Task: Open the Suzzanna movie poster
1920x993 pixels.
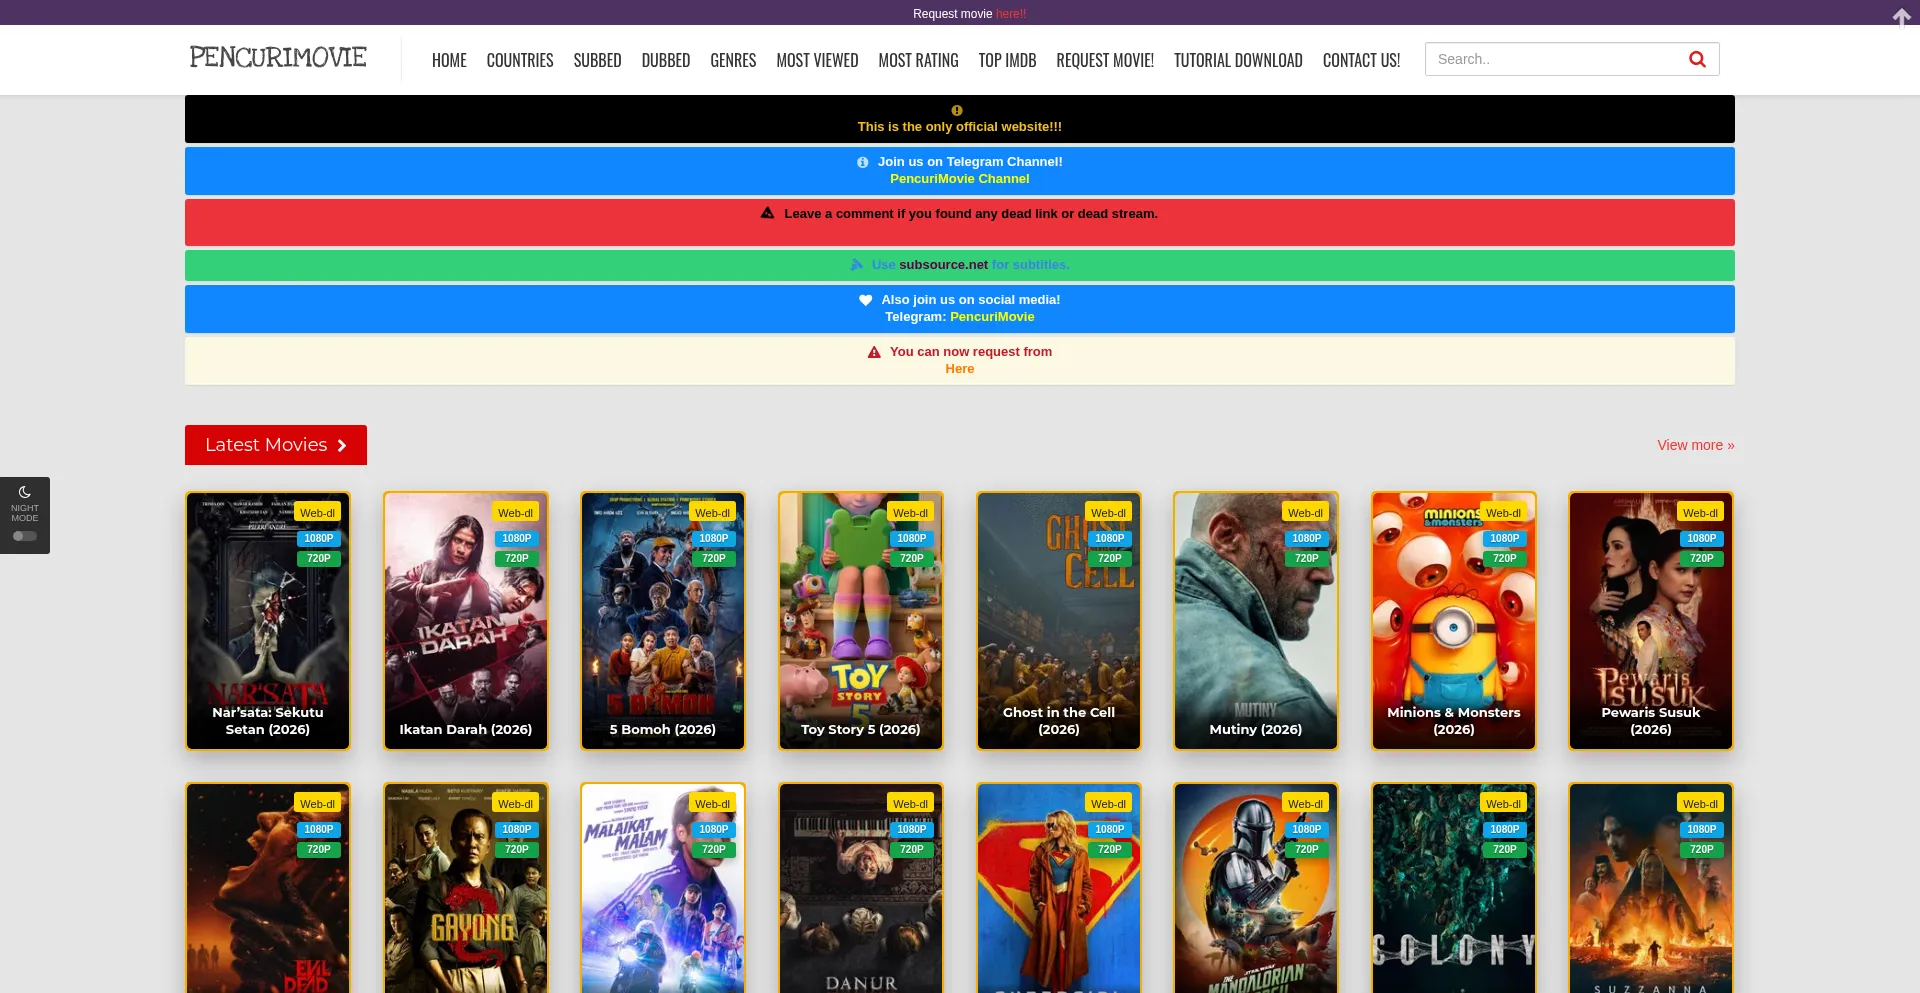Action: (1651, 888)
